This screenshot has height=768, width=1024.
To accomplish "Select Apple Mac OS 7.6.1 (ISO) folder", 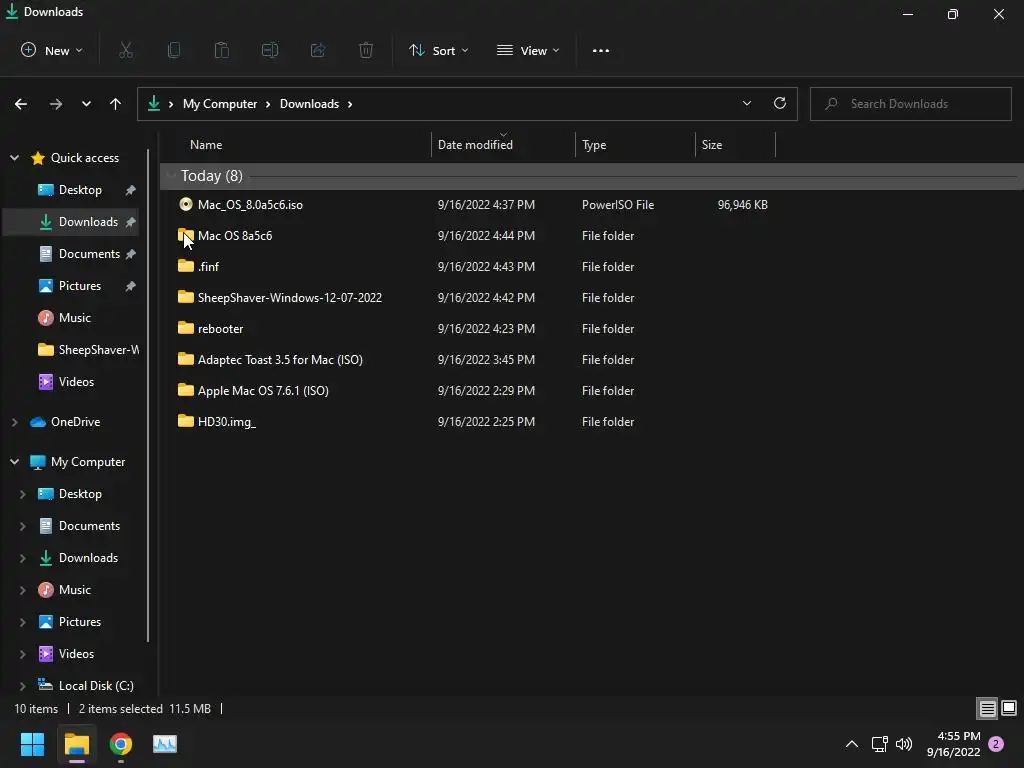I will (263, 391).
